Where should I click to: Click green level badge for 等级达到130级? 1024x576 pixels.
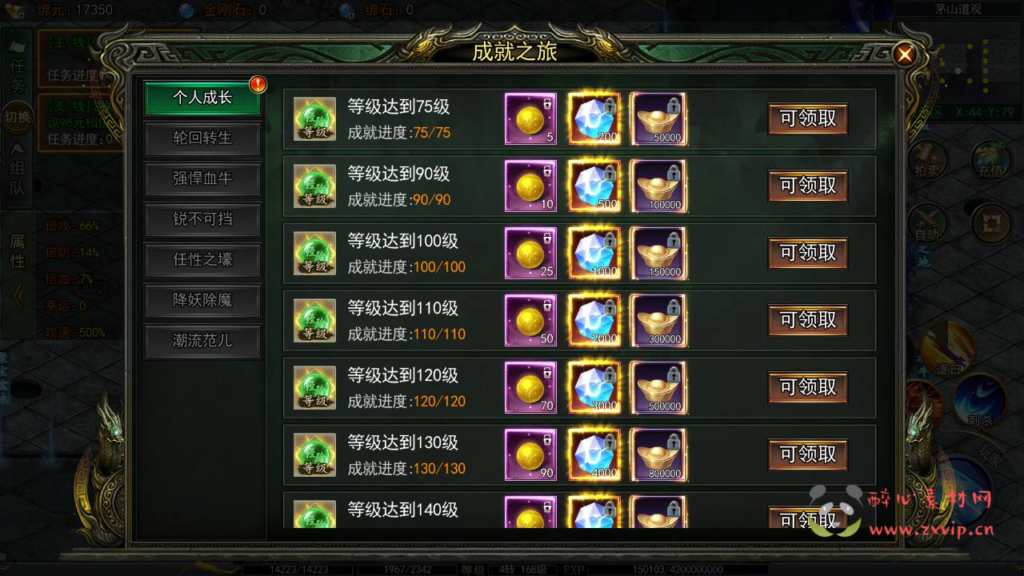[x=314, y=455]
